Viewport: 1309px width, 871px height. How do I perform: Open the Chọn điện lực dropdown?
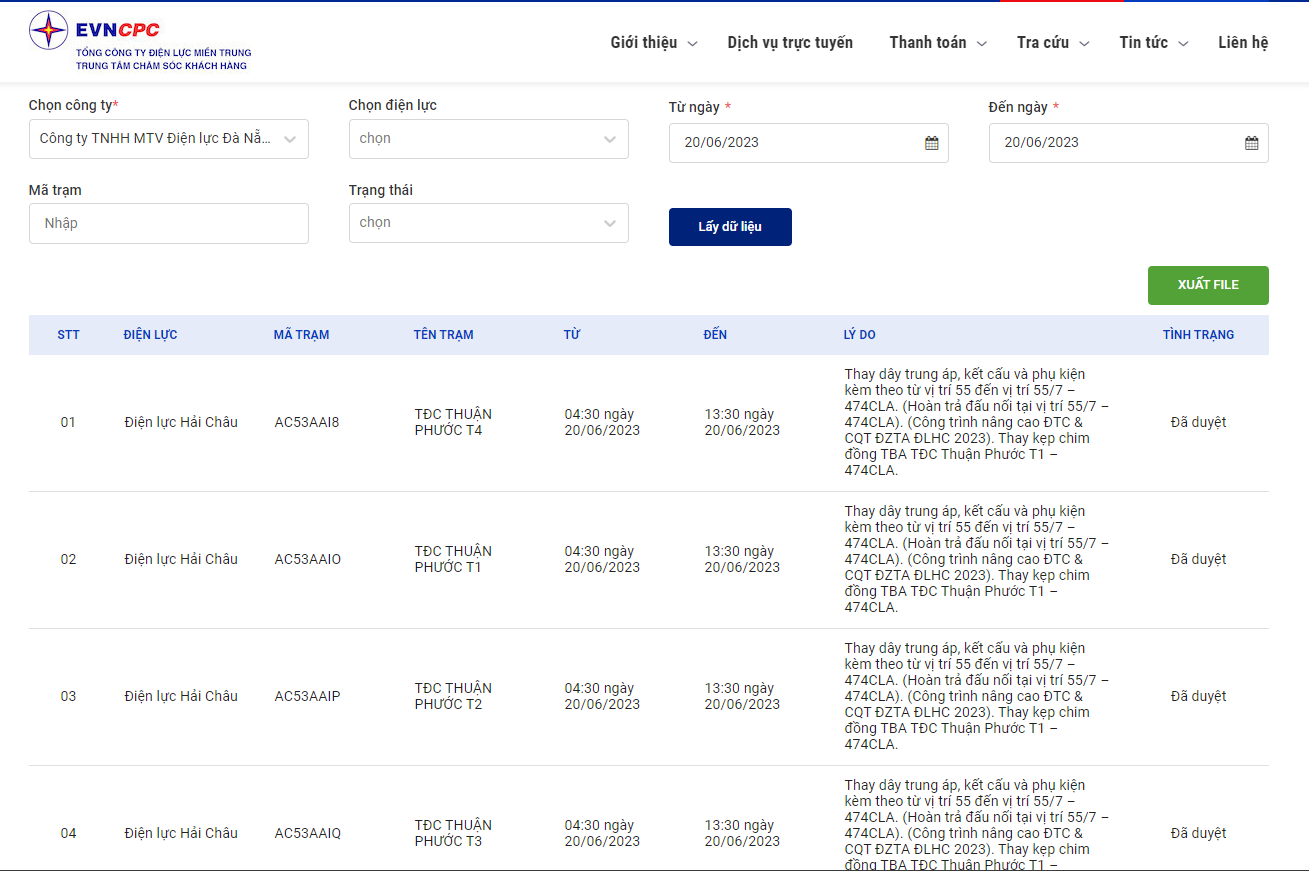coord(489,139)
